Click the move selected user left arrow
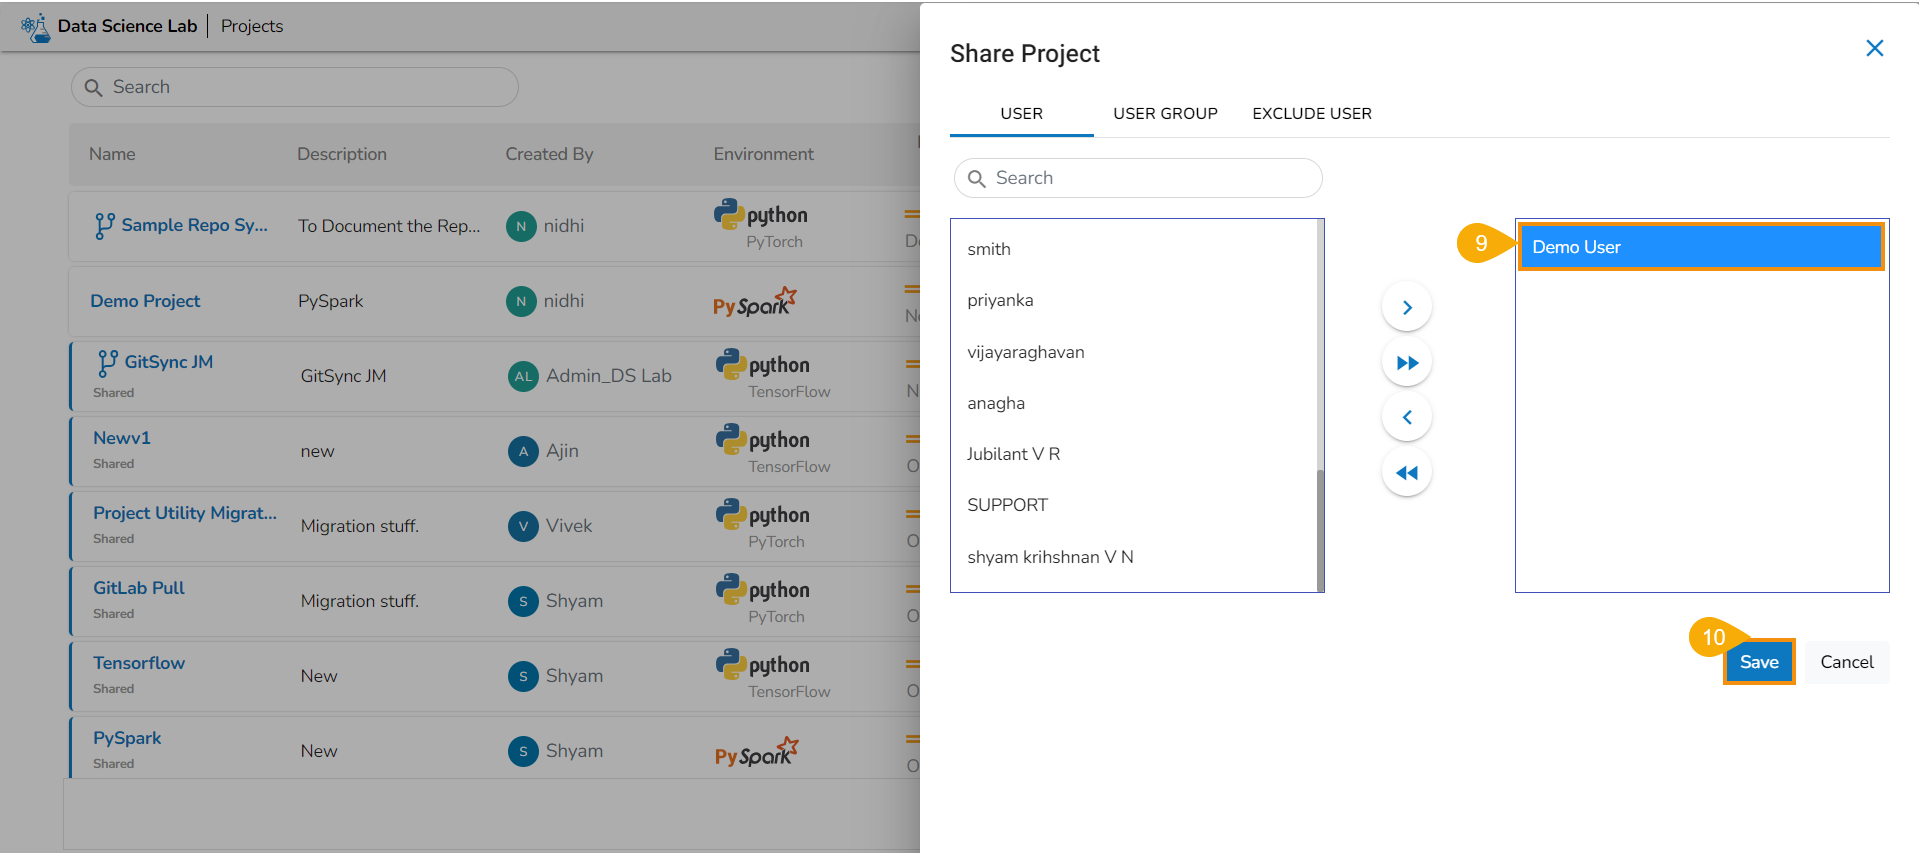The image size is (1919, 853). (x=1406, y=417)
